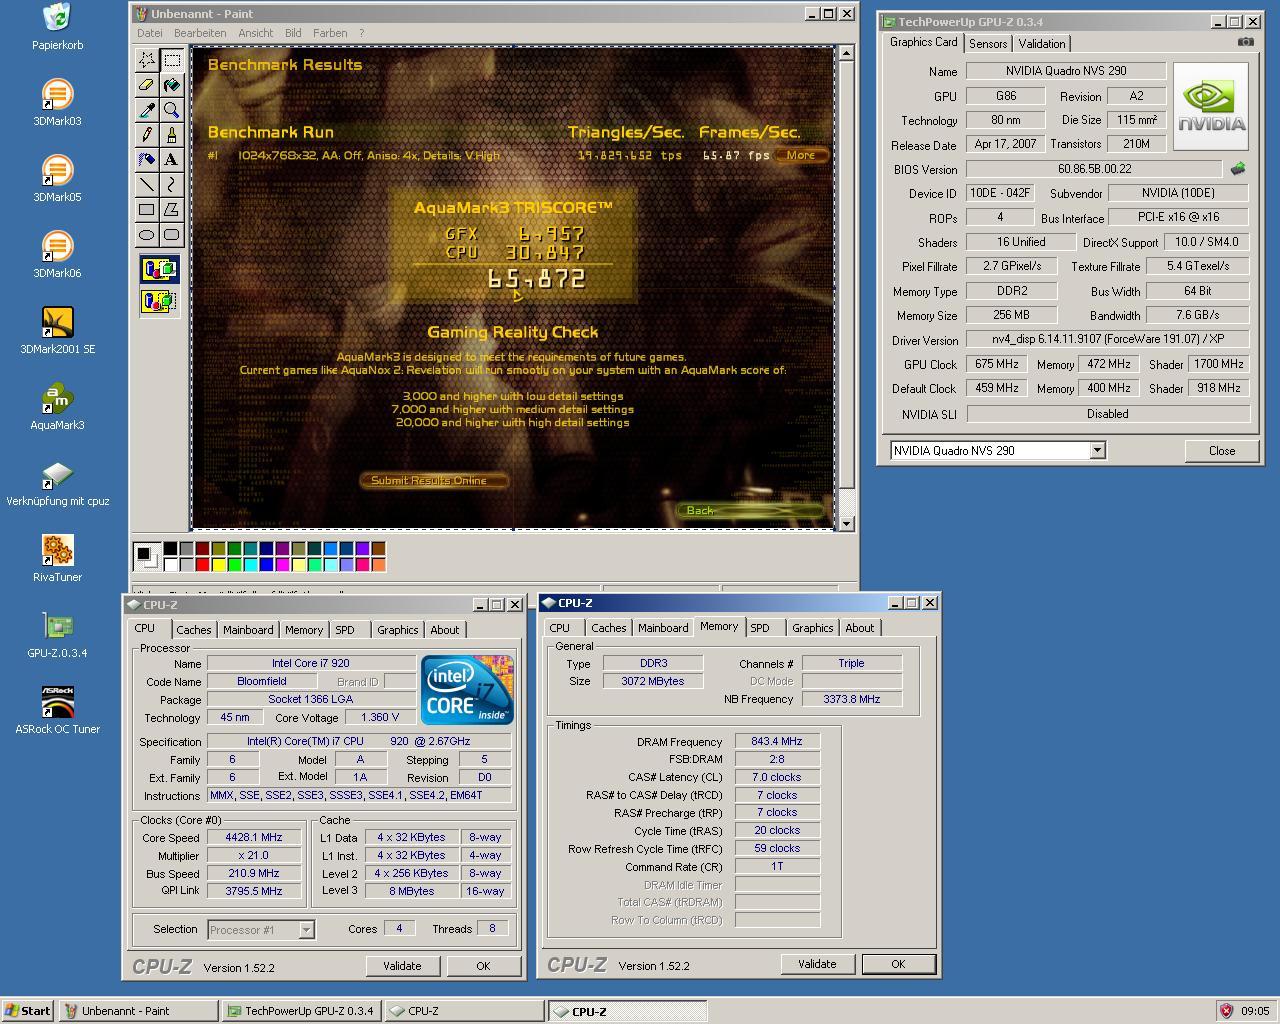1280x1024 pixels.
Task: Click OK in the CPU-Z memory window
Action: tap(898, 964)
